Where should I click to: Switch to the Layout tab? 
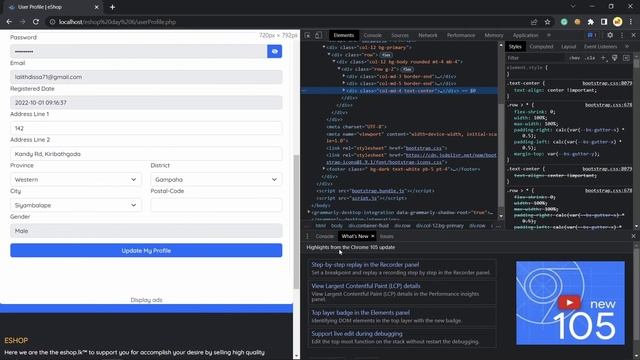point(568,47)
